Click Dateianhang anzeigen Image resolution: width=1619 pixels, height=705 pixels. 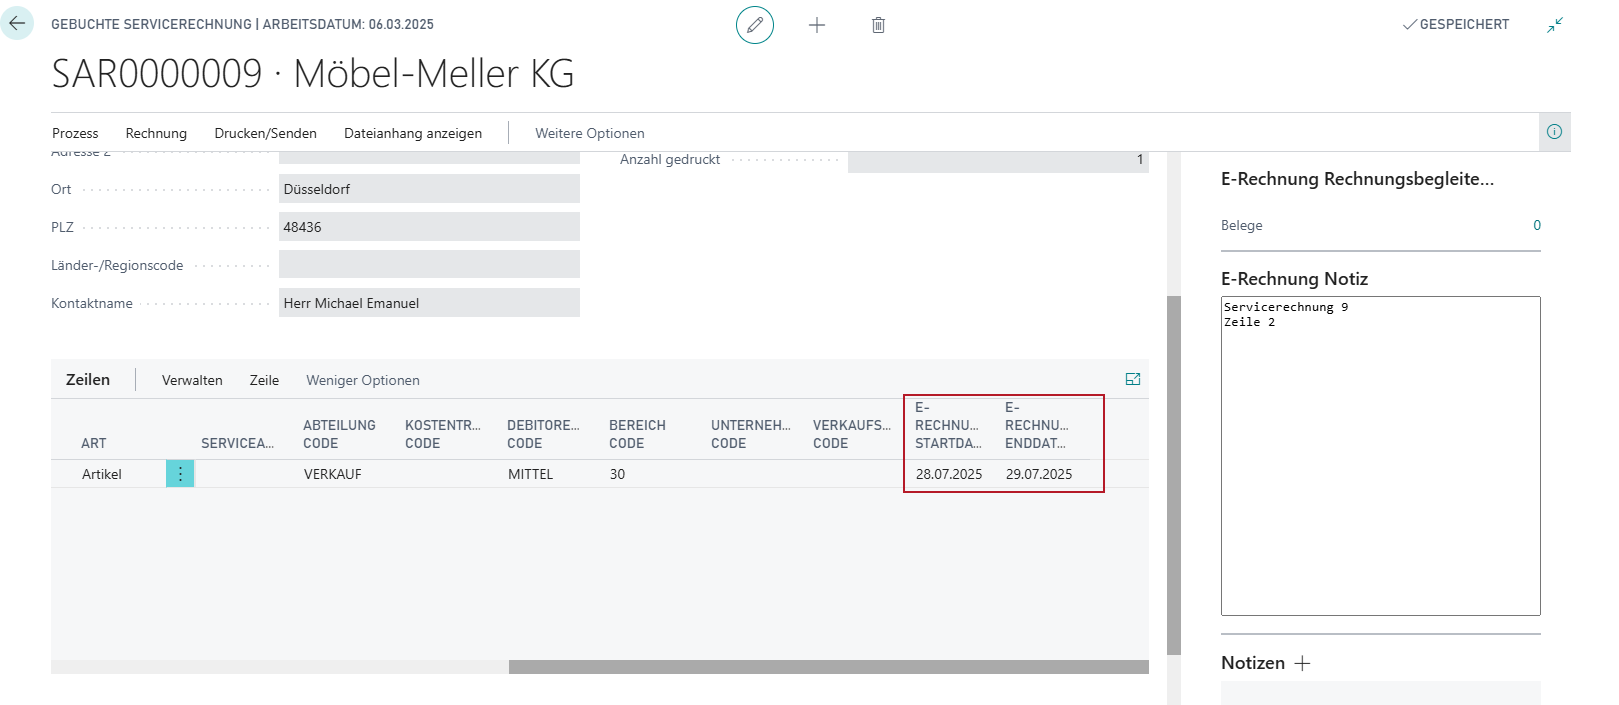(413, 133)
